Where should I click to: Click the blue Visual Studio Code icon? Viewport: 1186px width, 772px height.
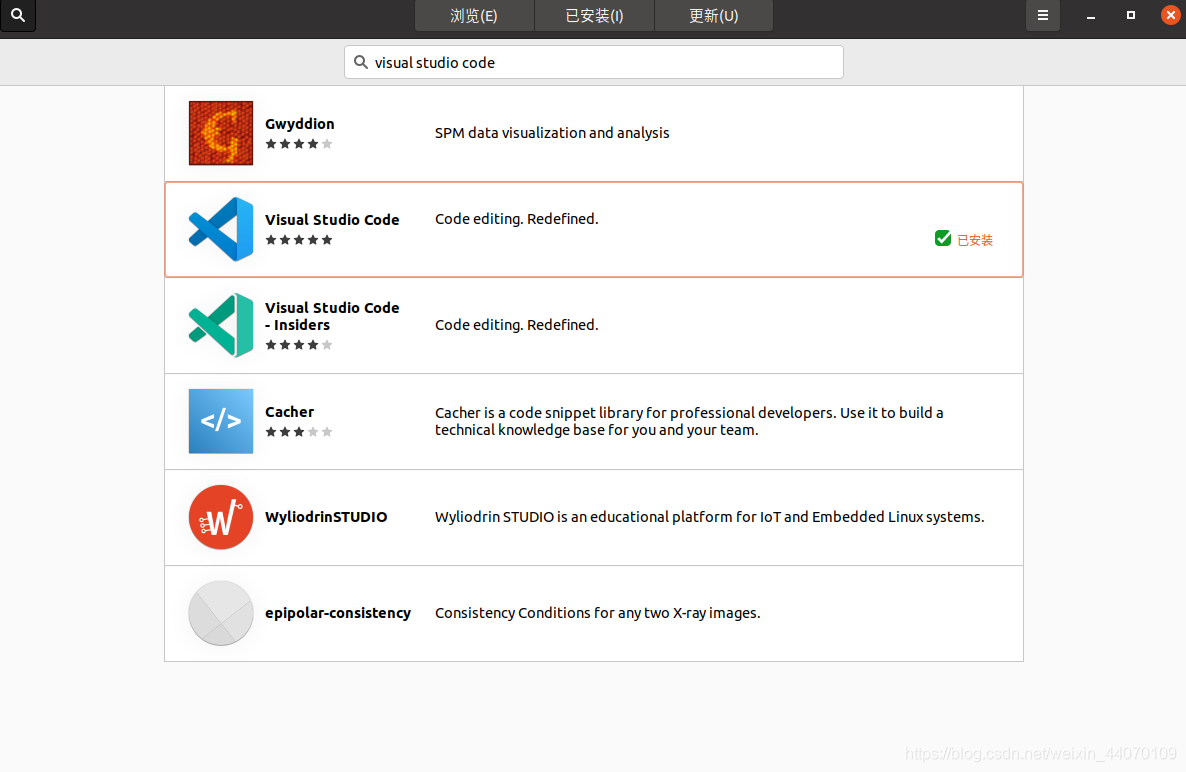221,229
